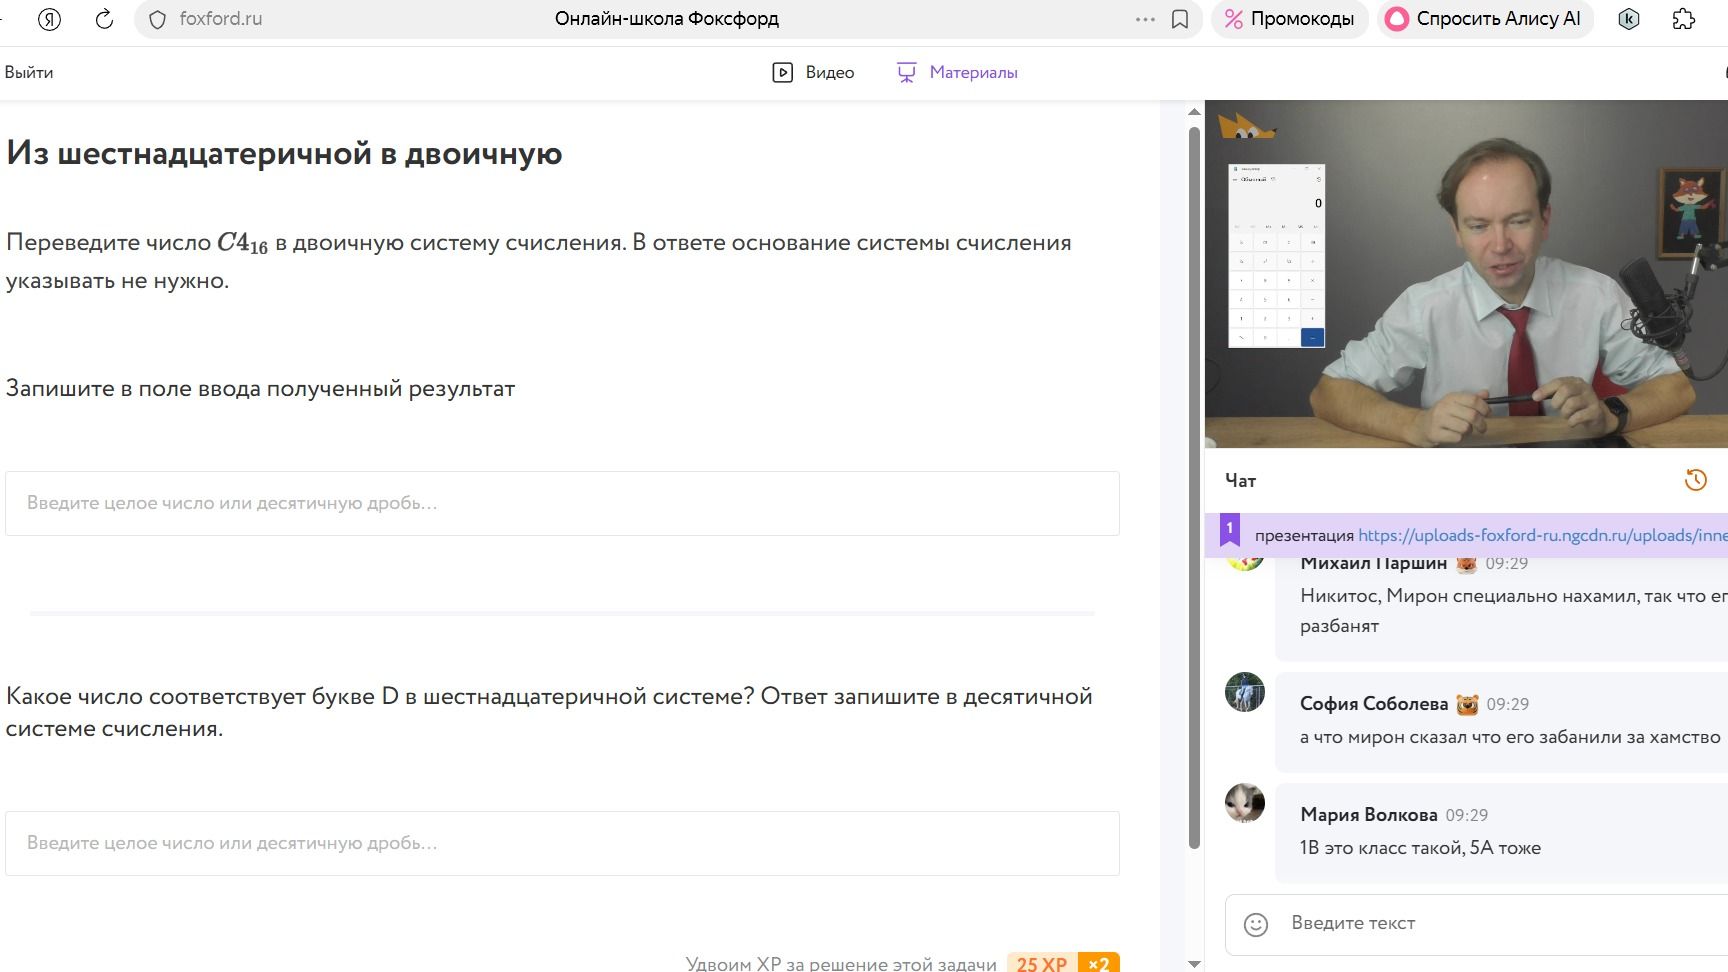Click Спросить Алису AI button

tap(1484, 19)
